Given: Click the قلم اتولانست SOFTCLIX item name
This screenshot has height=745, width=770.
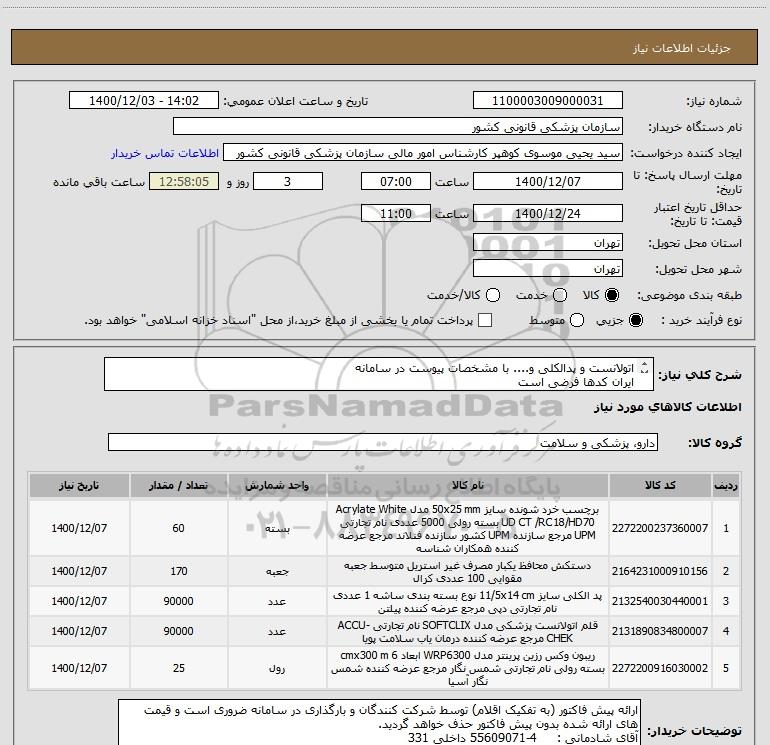Looking at the screenshot, I should (x=468, y=632).
